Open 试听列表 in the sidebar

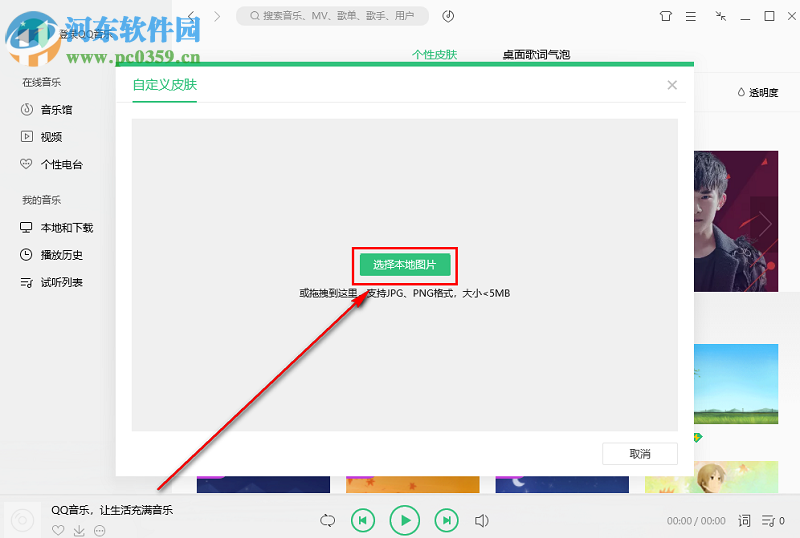point(52,282)
